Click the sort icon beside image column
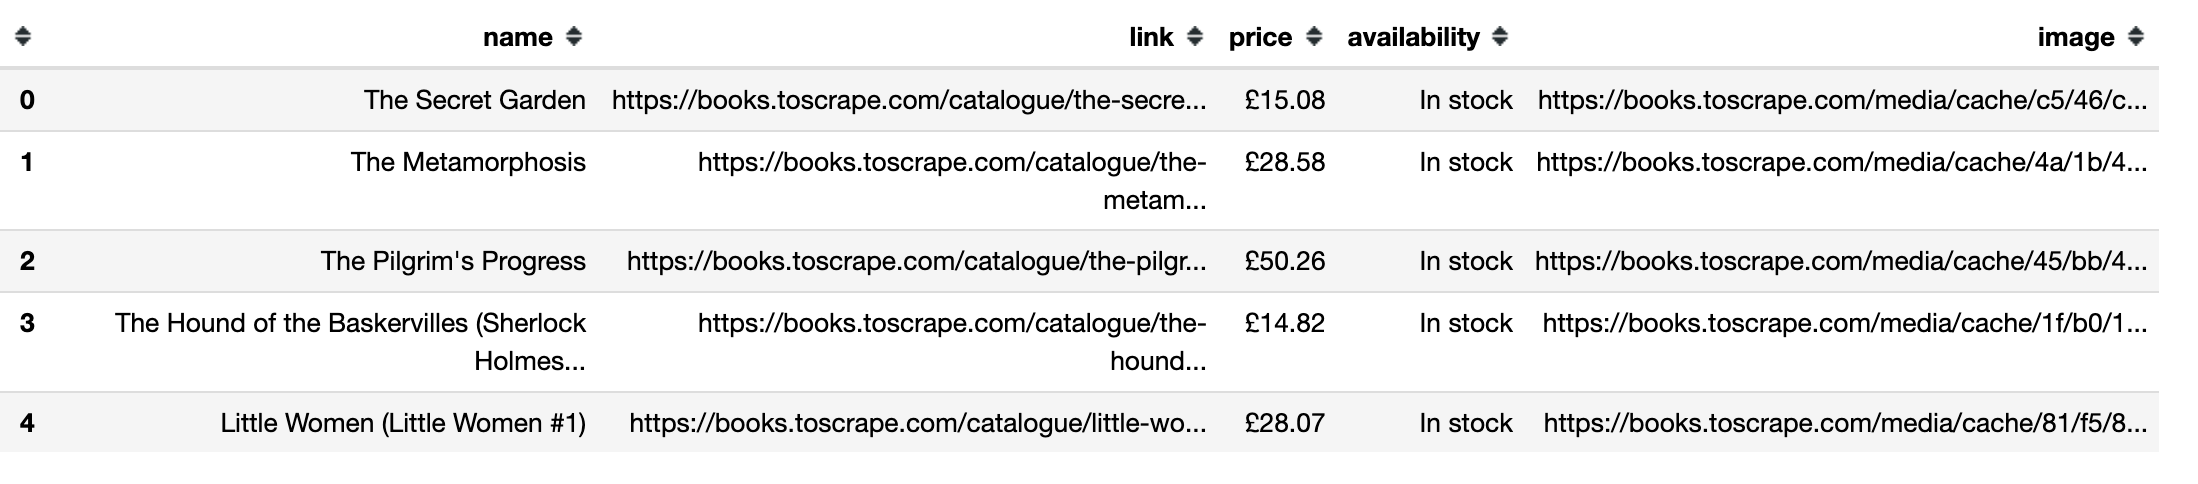Screen dimensions: 2198x484 tap(2135, 37)
